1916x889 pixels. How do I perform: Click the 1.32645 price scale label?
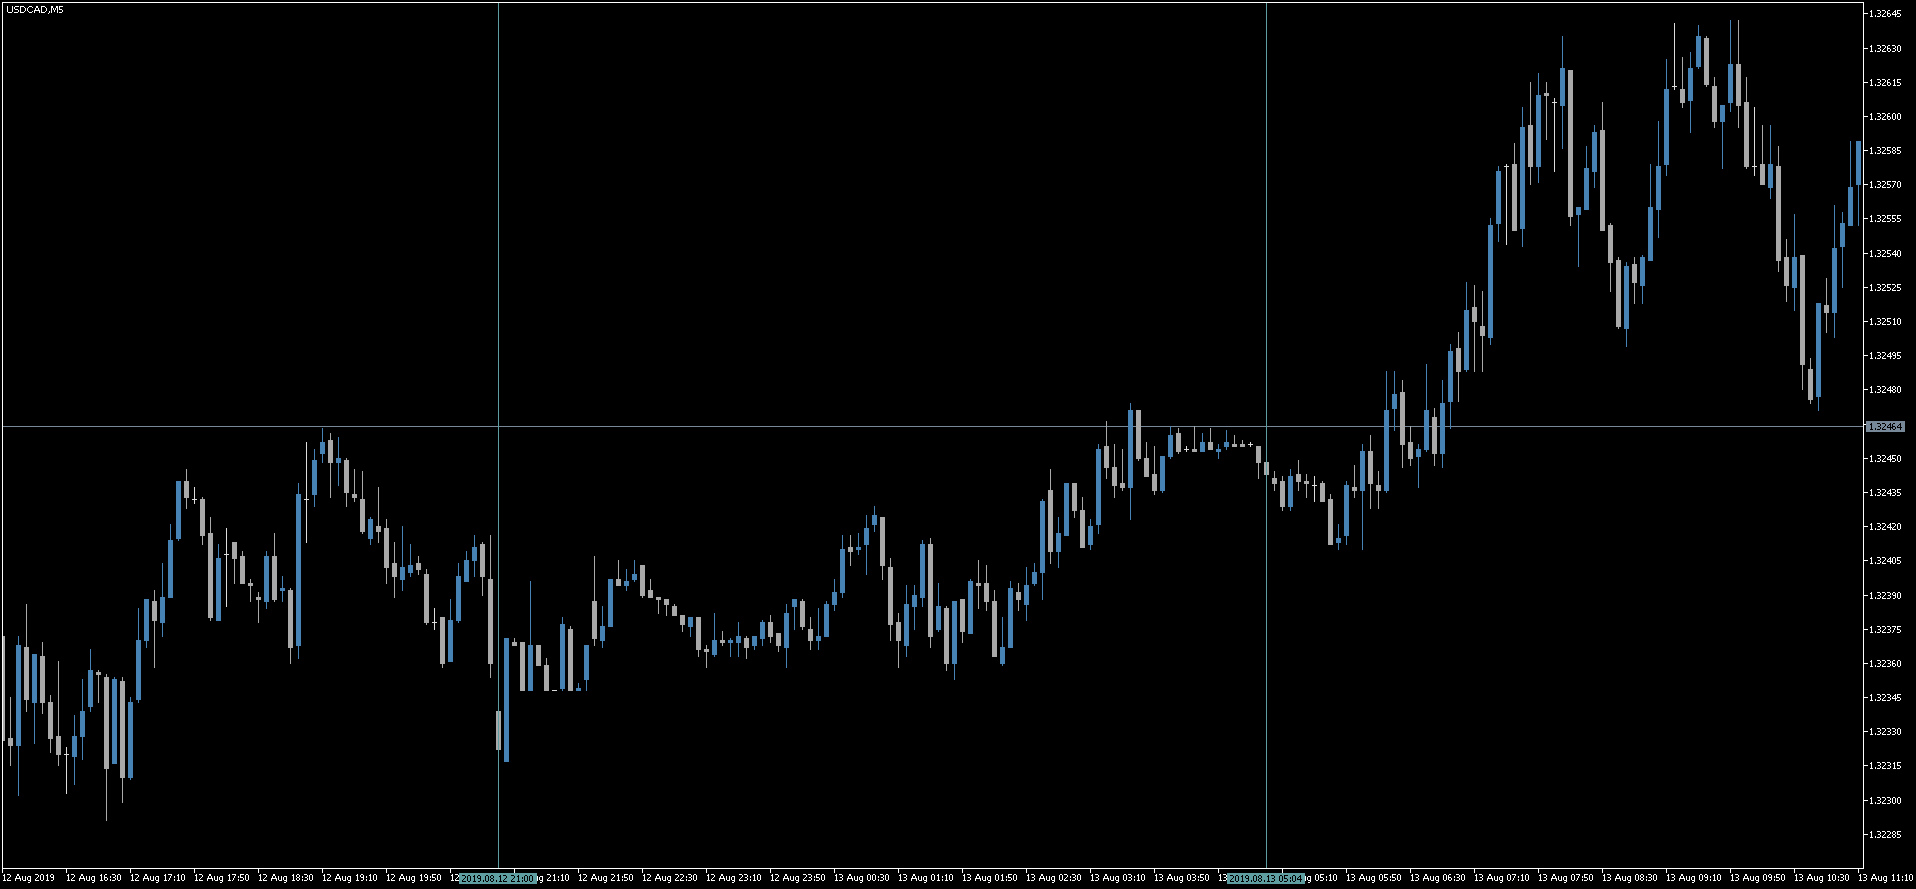point(1884,14)
